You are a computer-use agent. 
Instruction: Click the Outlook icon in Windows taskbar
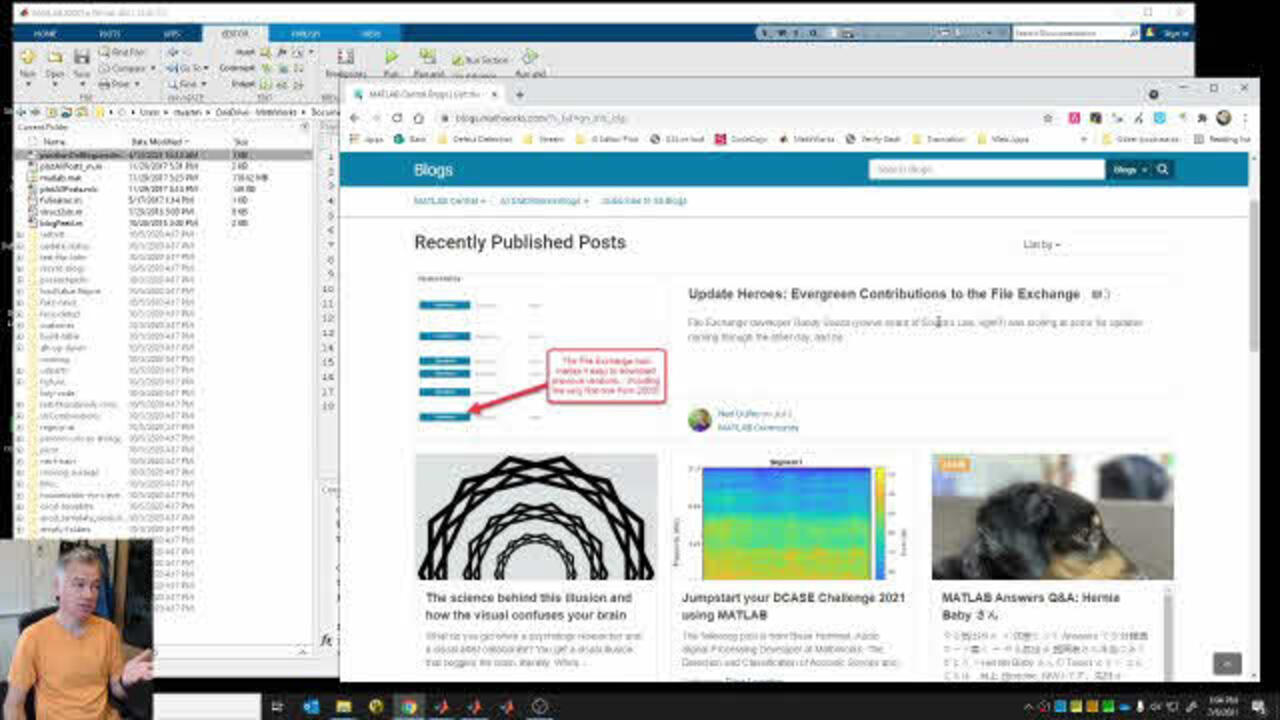(x=311, y=706)
